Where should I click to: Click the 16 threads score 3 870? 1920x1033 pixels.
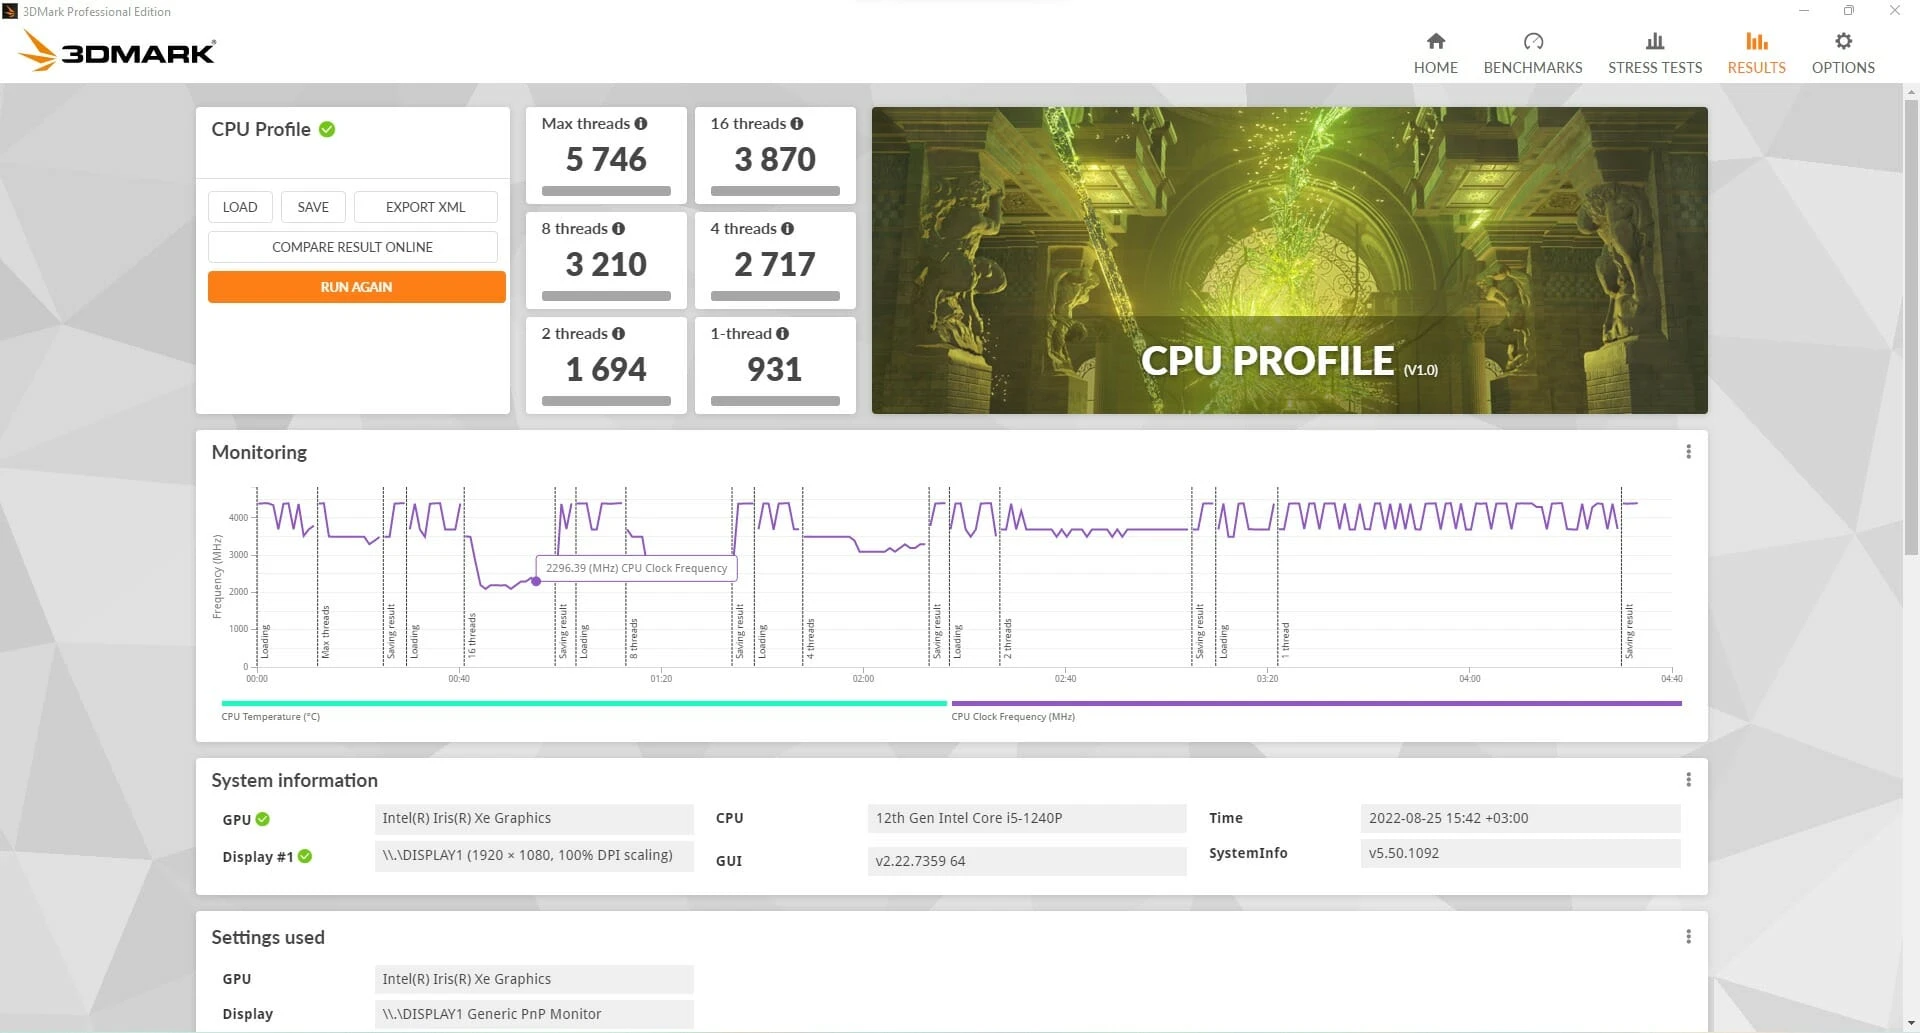click(775, 159)
